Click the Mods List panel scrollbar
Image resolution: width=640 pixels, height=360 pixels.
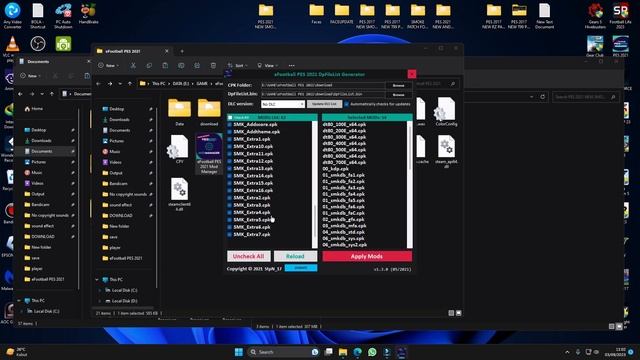click(x=315, y=184)
